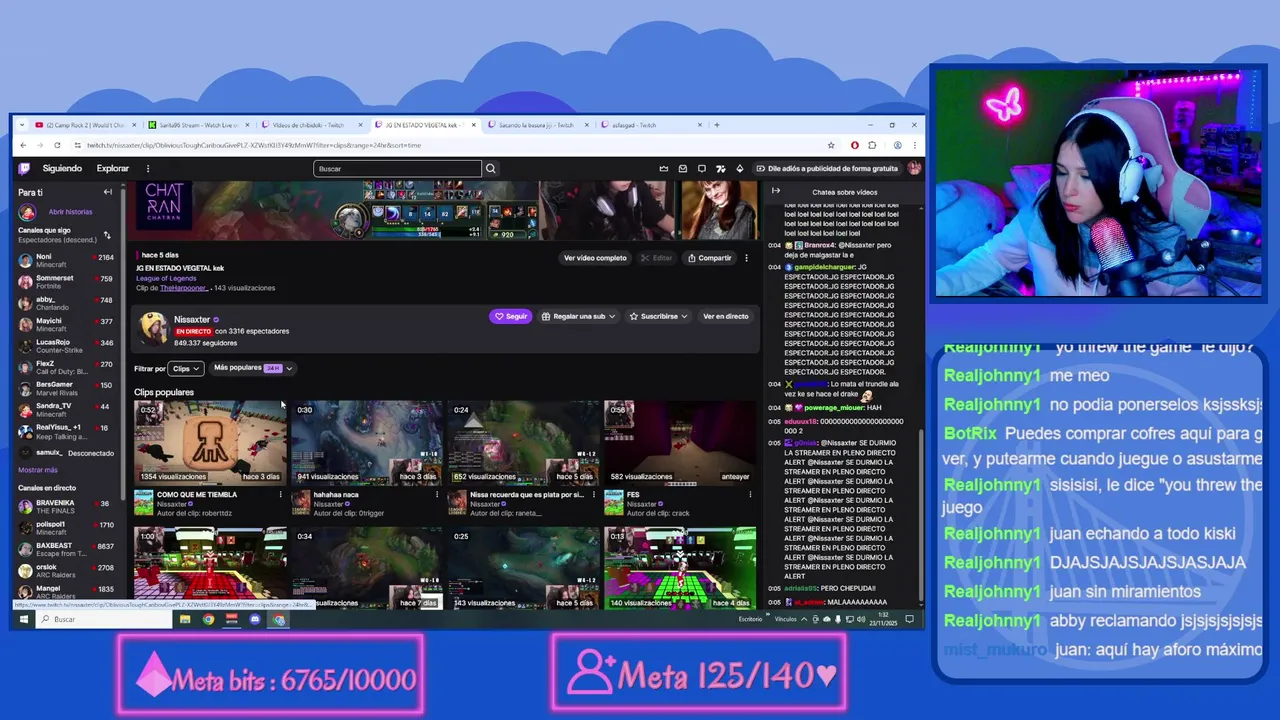
Task: Play the COMO QUE ME TIEMBLA clip thumbnail
Action: pyautogui.click(x=211, y=443)
